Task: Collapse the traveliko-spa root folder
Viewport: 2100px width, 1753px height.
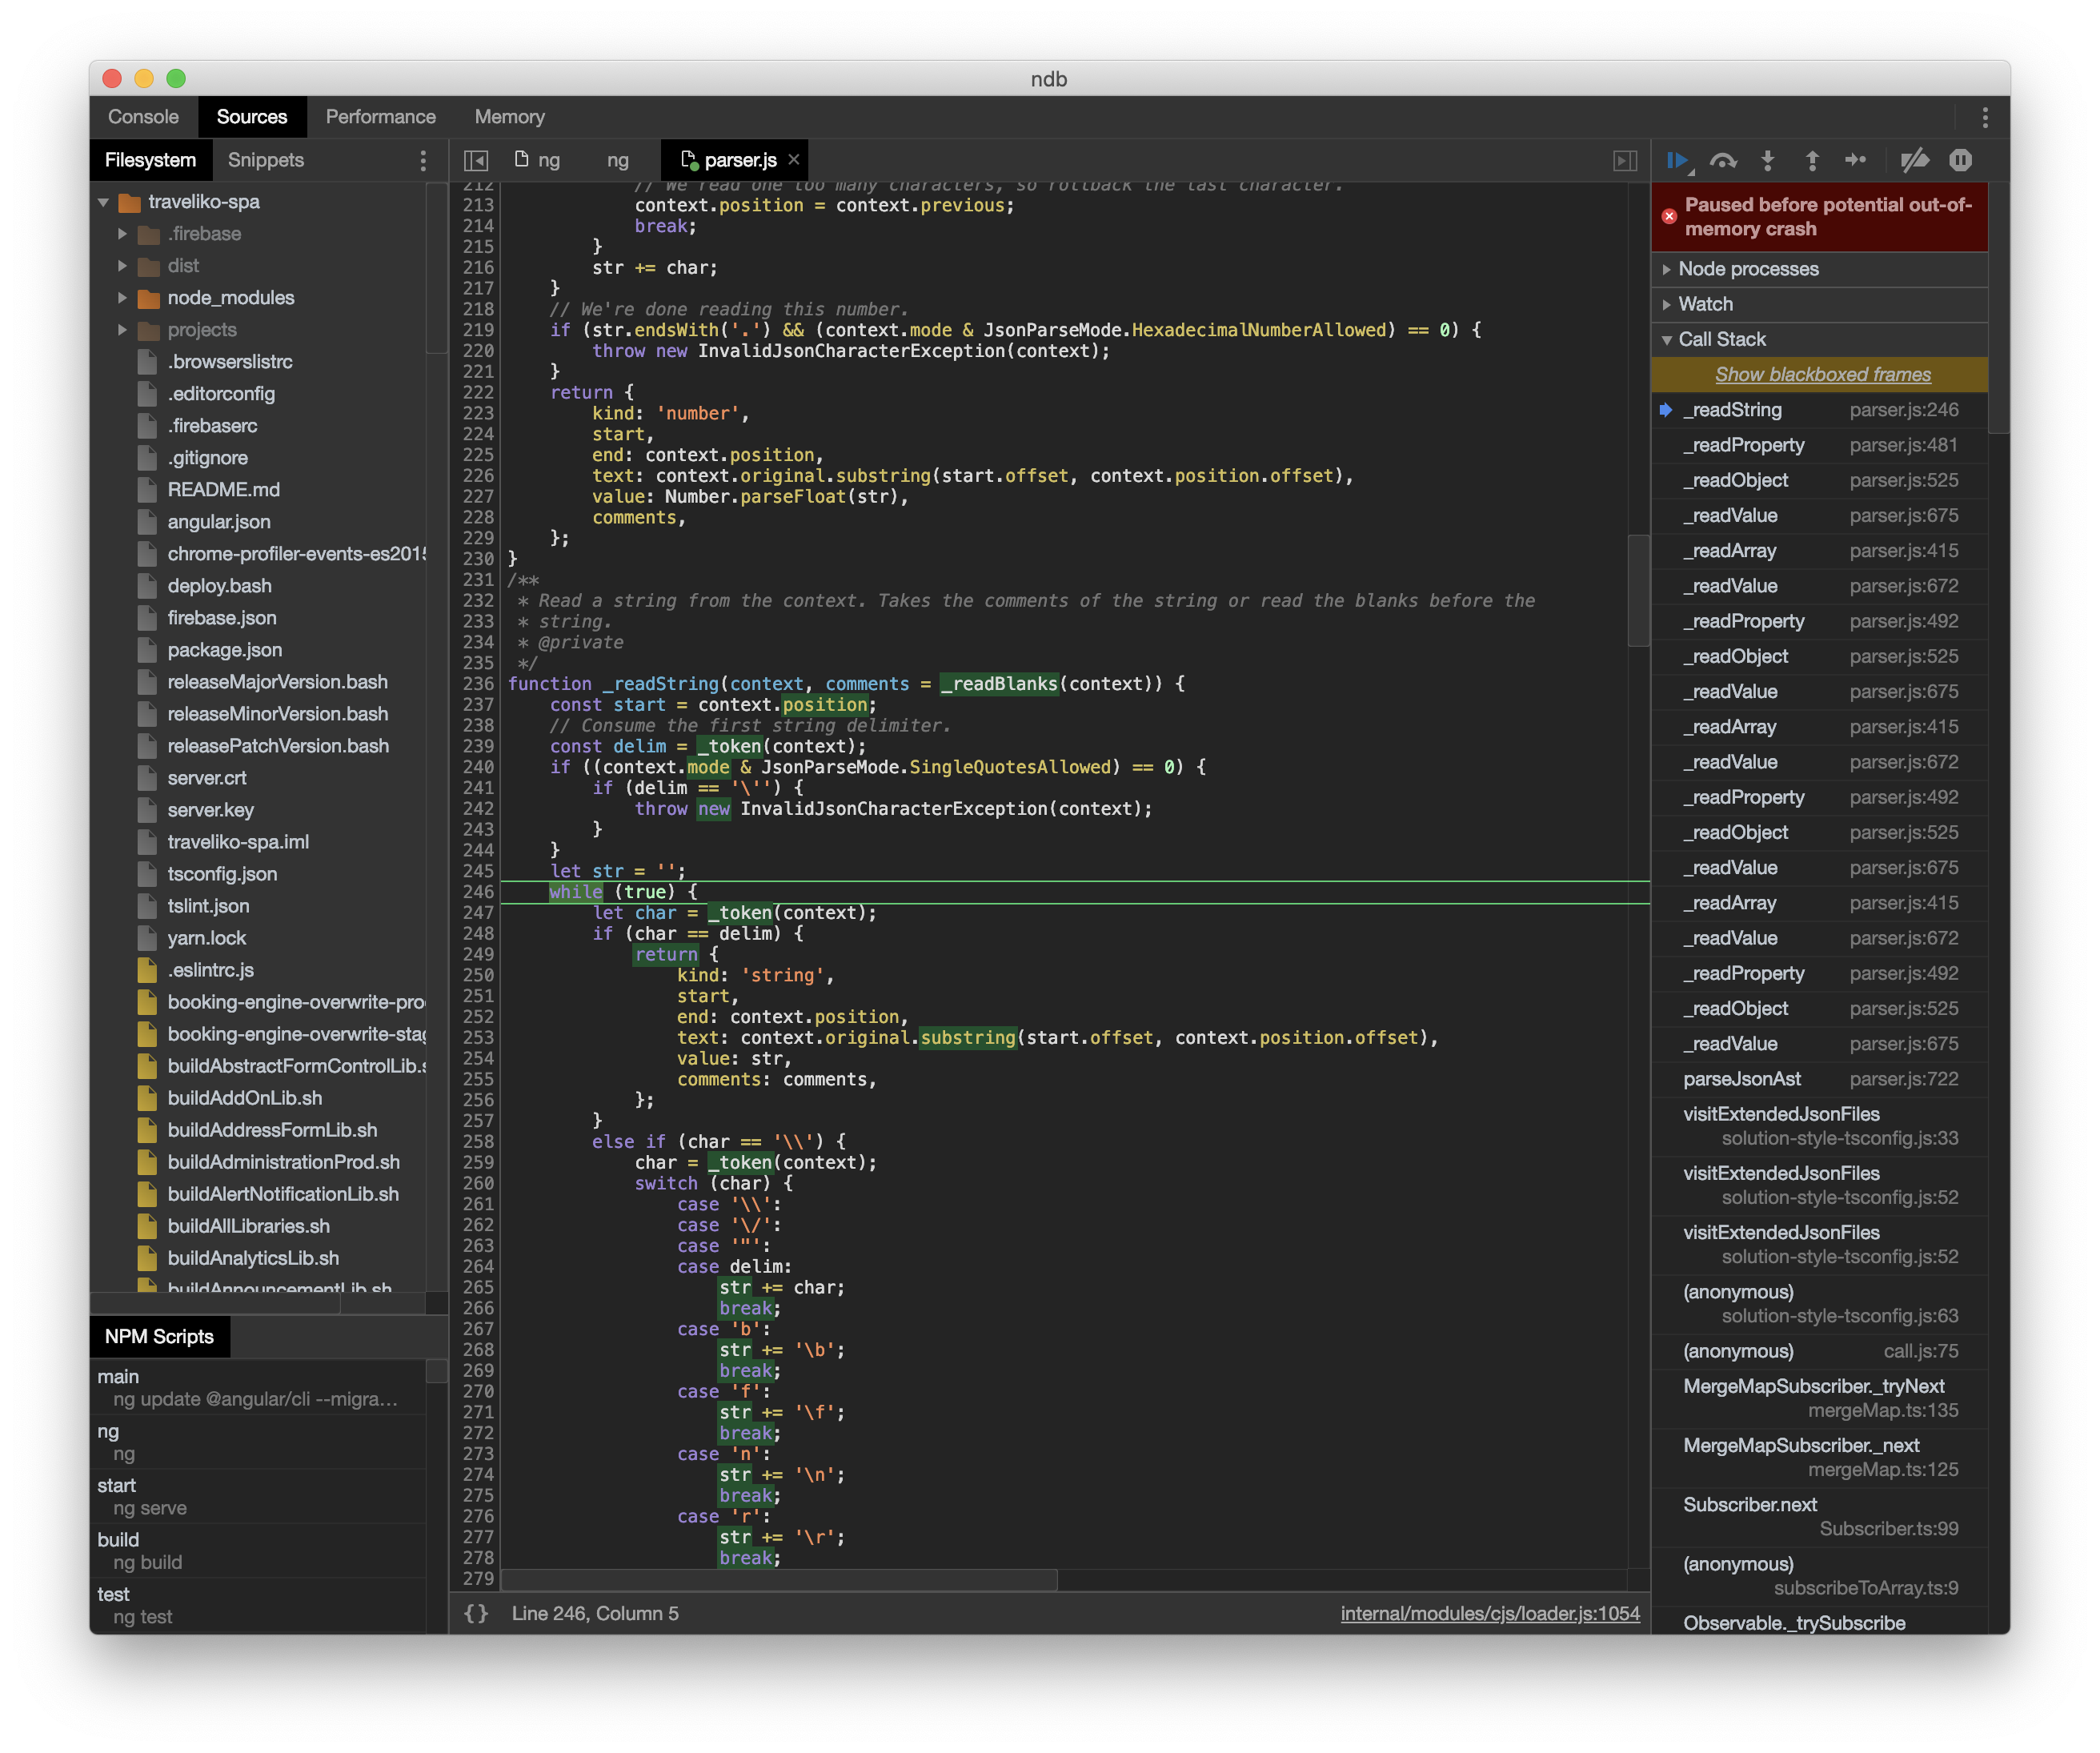Action: coord(103,202)
